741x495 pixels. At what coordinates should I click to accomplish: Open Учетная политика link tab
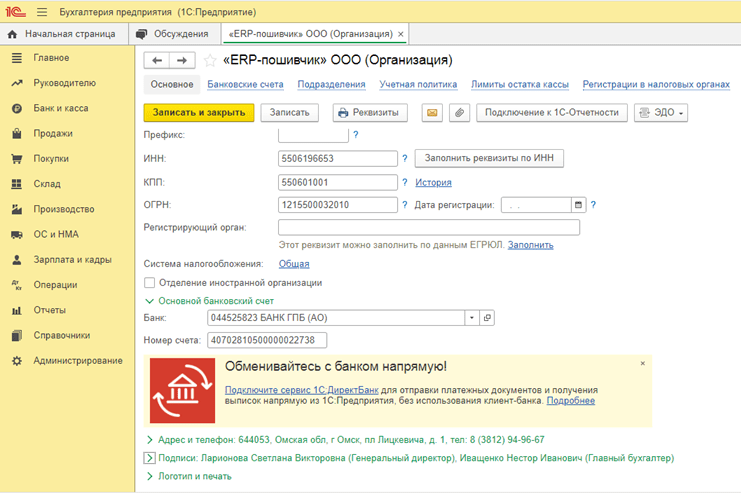(418, 84)
